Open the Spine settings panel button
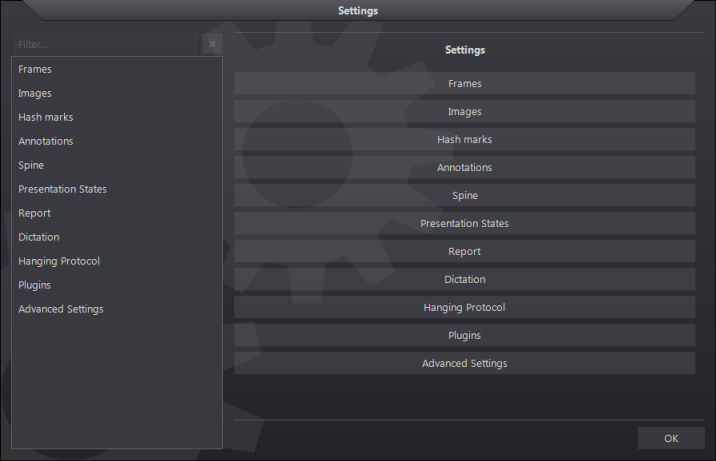 pyautogui.click(x=464, y=196)
